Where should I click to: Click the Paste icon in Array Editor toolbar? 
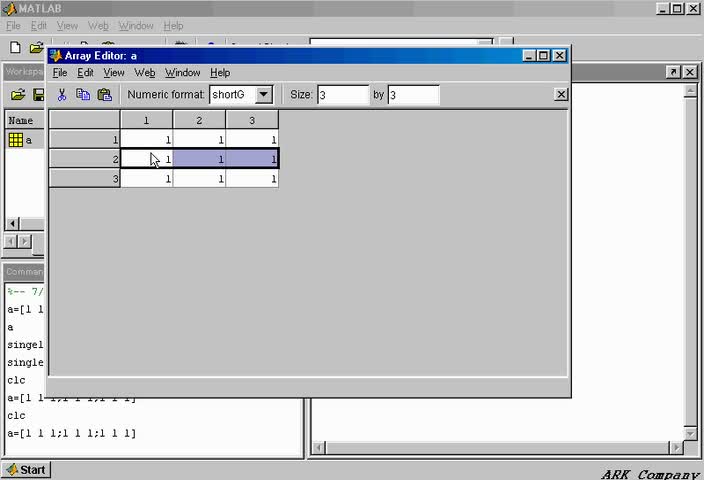point(105,95)
